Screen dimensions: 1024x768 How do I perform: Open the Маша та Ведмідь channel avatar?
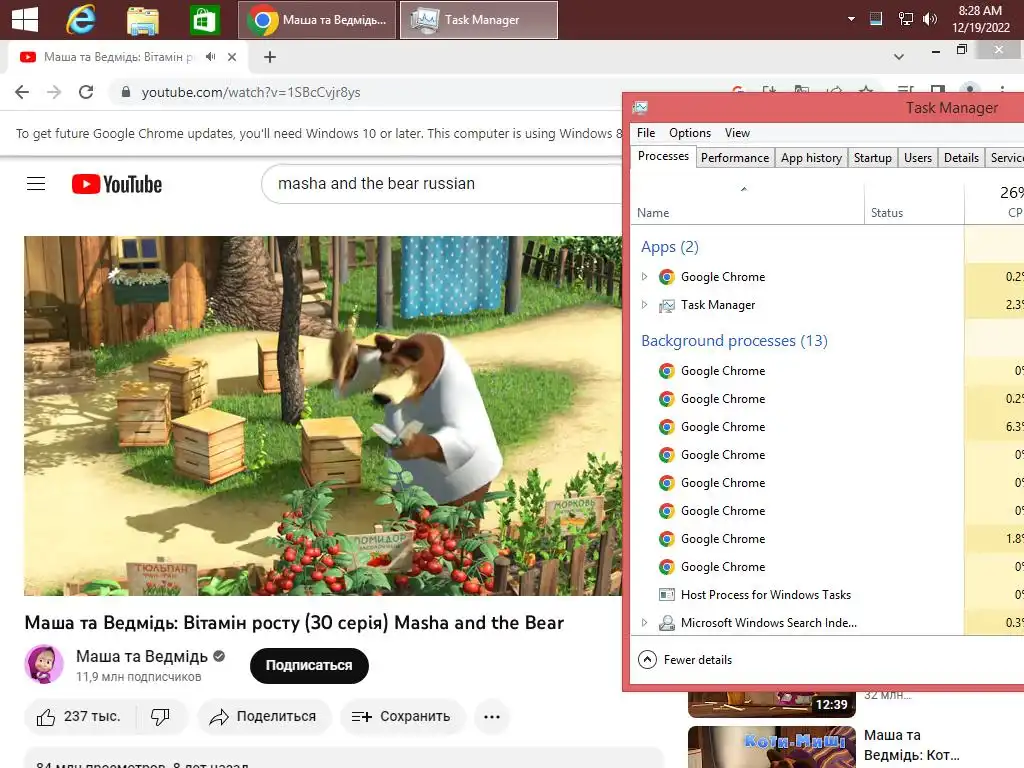point(44,664)
